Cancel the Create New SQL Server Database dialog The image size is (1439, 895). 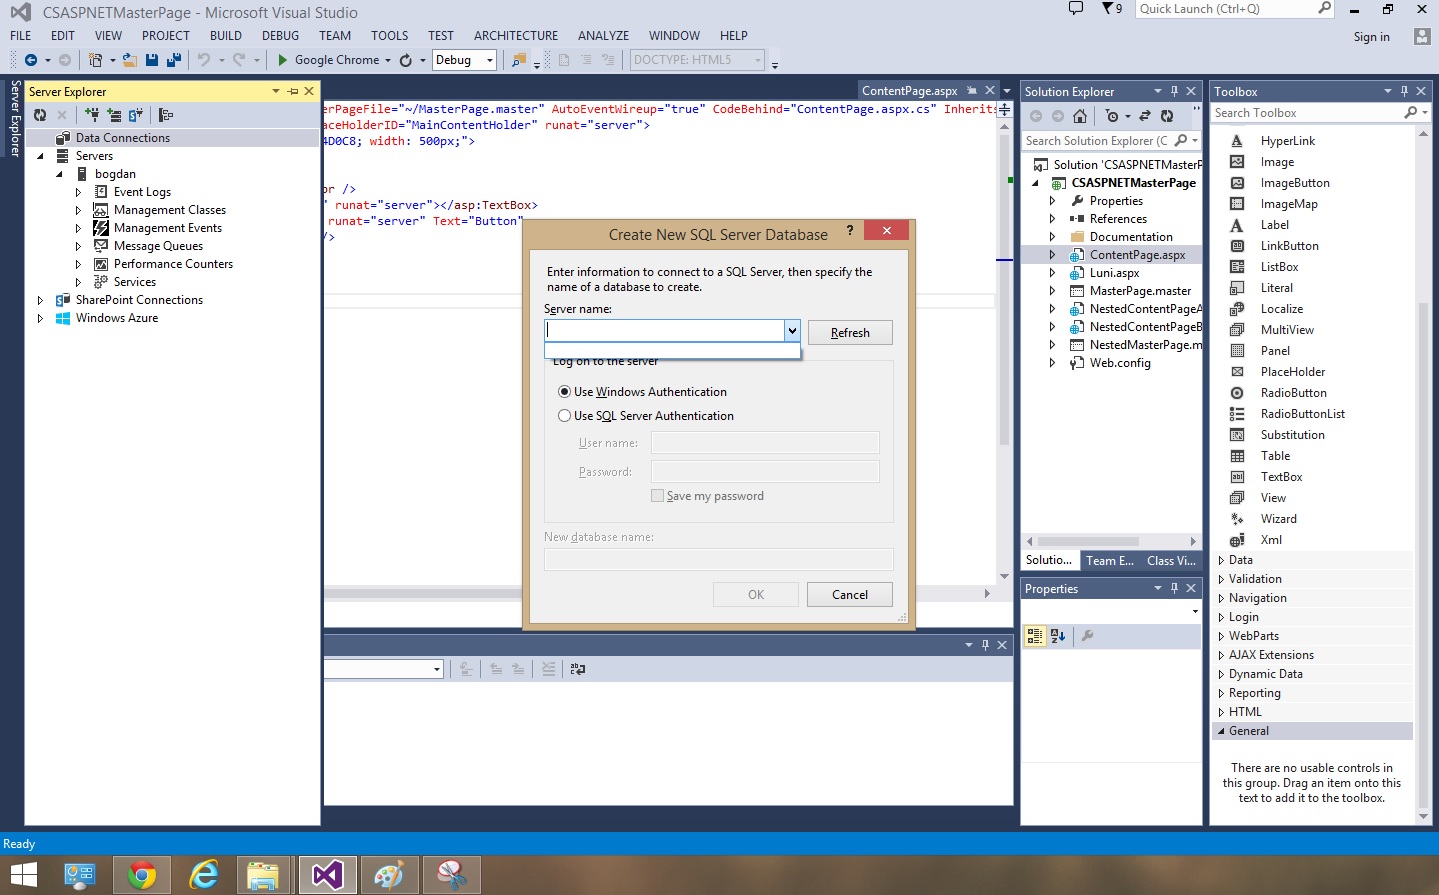click(848, 594)
